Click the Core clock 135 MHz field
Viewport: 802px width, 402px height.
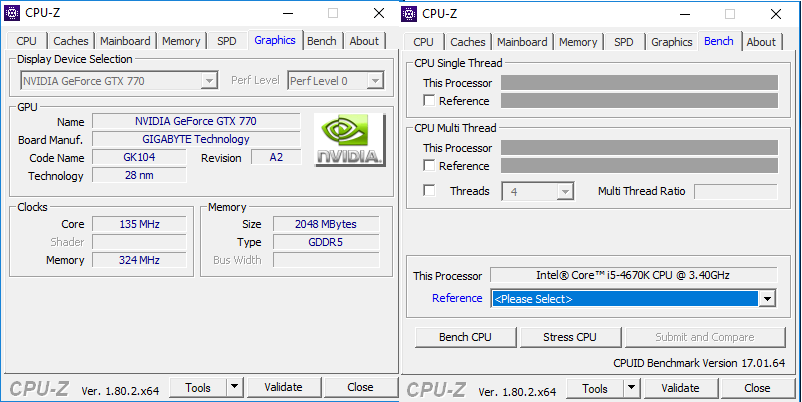pos(139,224)
